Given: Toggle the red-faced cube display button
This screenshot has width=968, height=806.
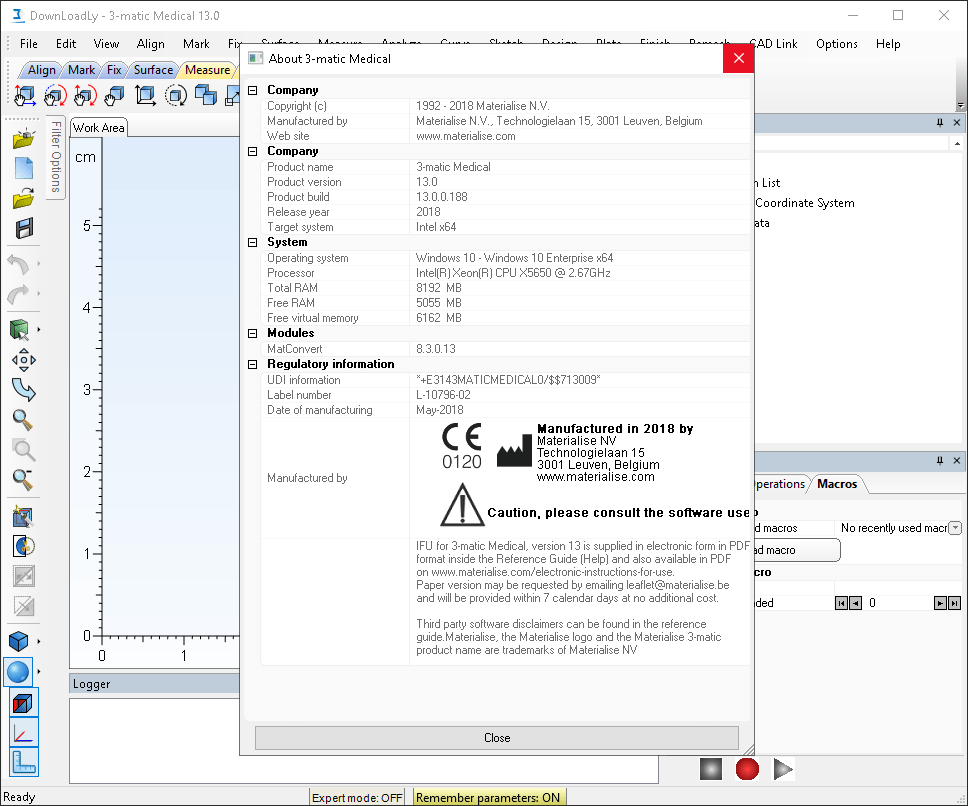Looking at the screenshot, I should (24, 702).
